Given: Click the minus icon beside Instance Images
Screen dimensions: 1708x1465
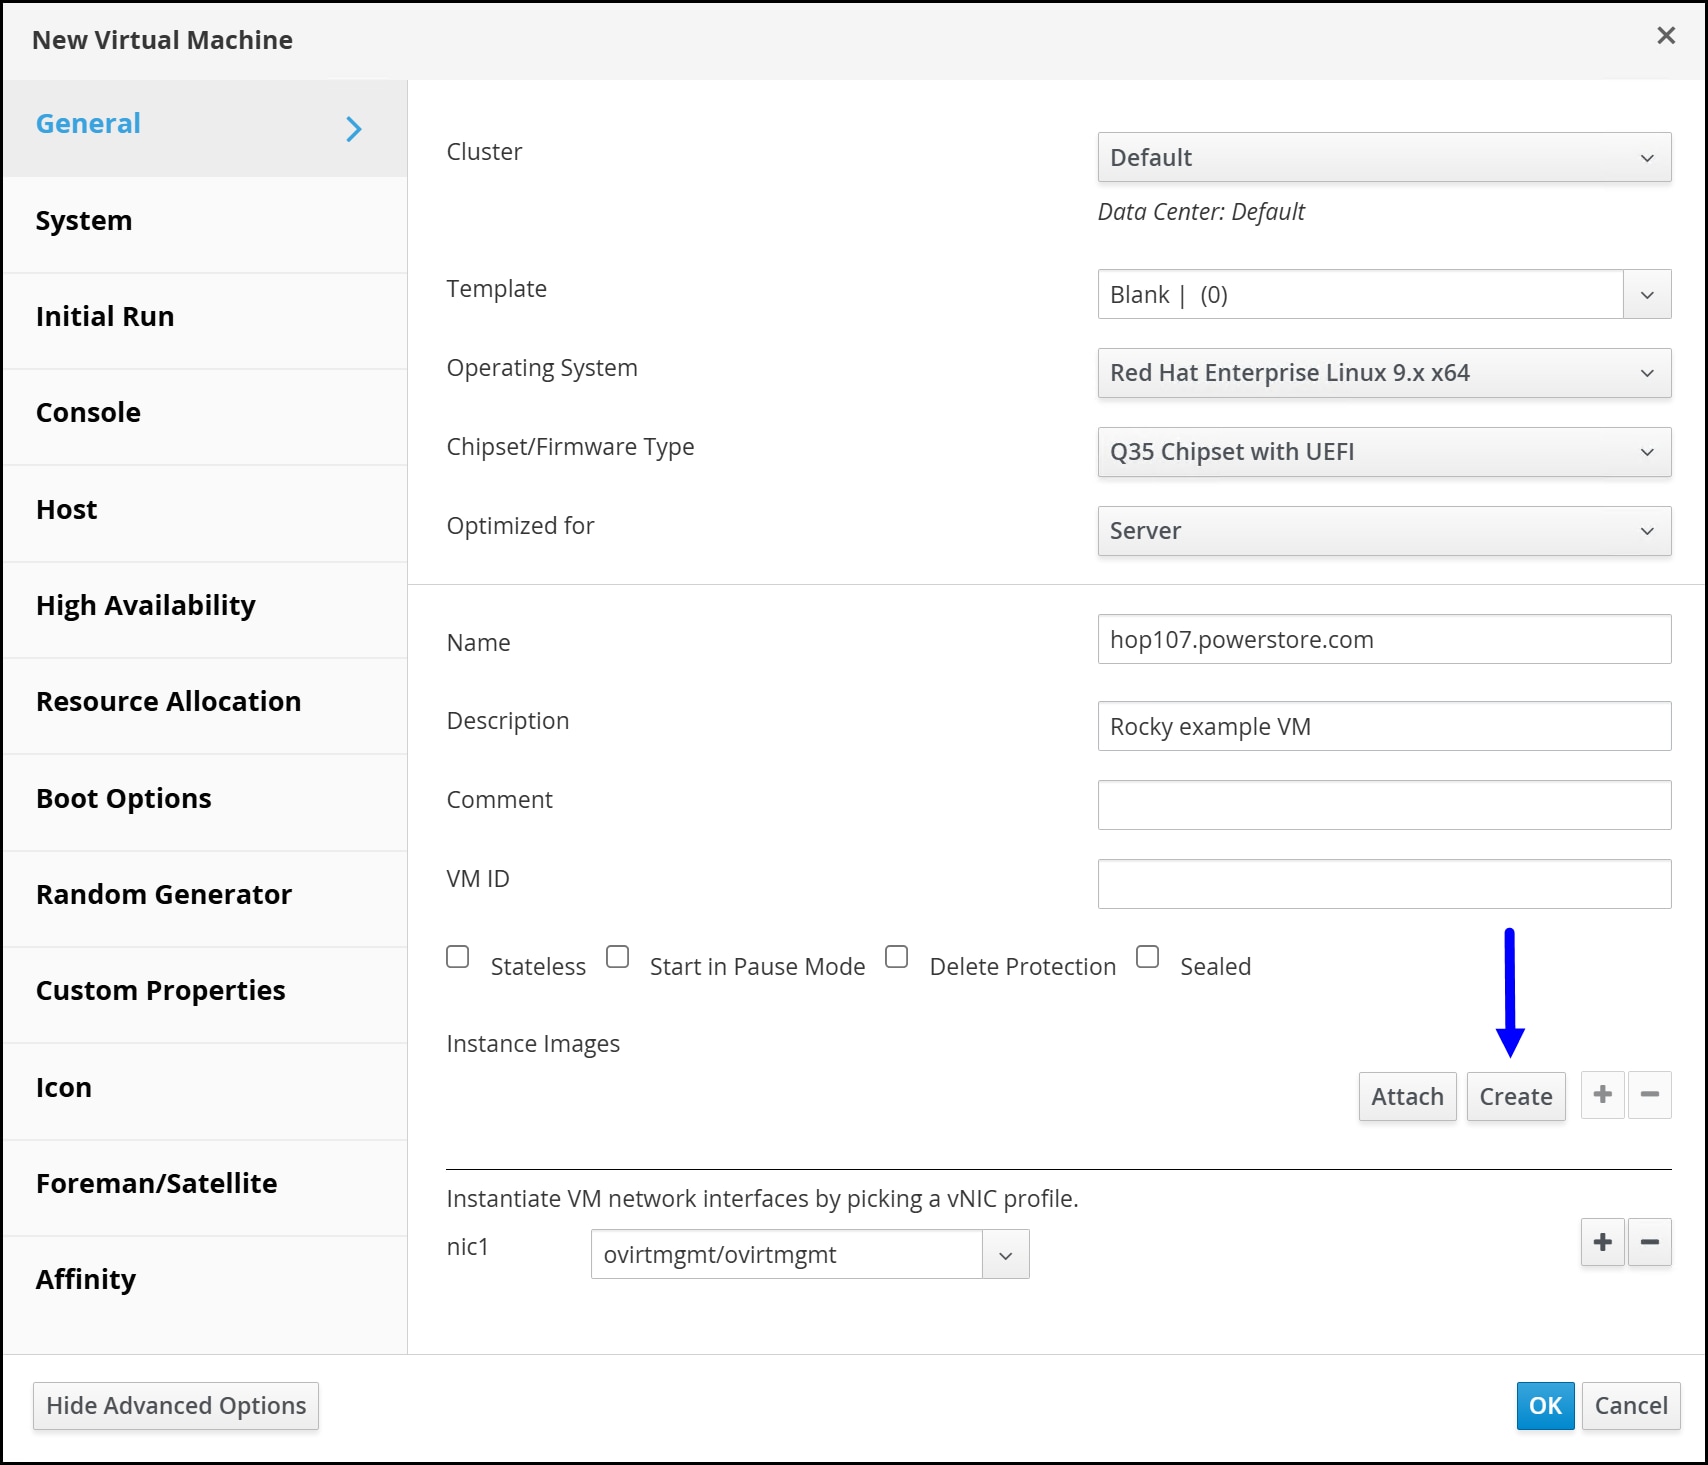Looking at the screenshot, I should pyautogui.click(x=1650, y=1095).
